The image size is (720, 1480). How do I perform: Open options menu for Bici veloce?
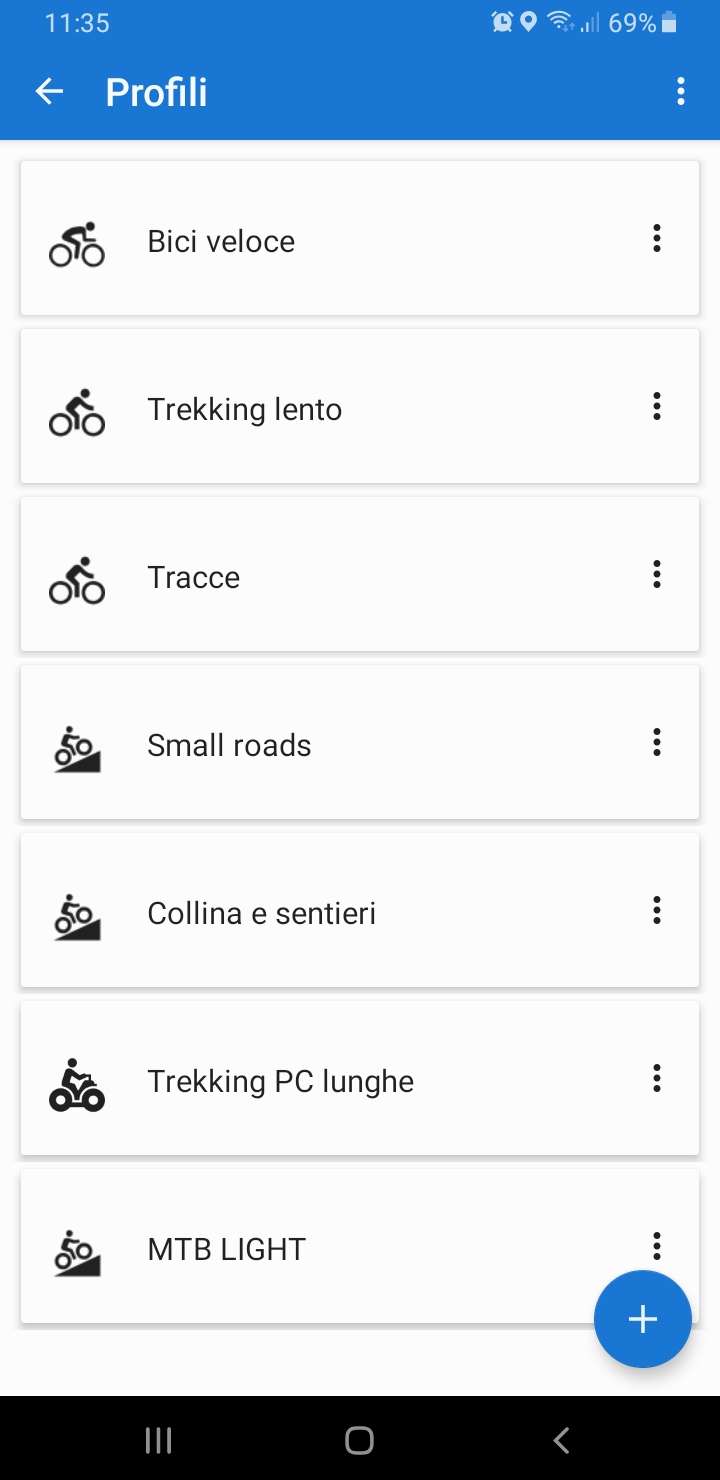tap(657, 238)
